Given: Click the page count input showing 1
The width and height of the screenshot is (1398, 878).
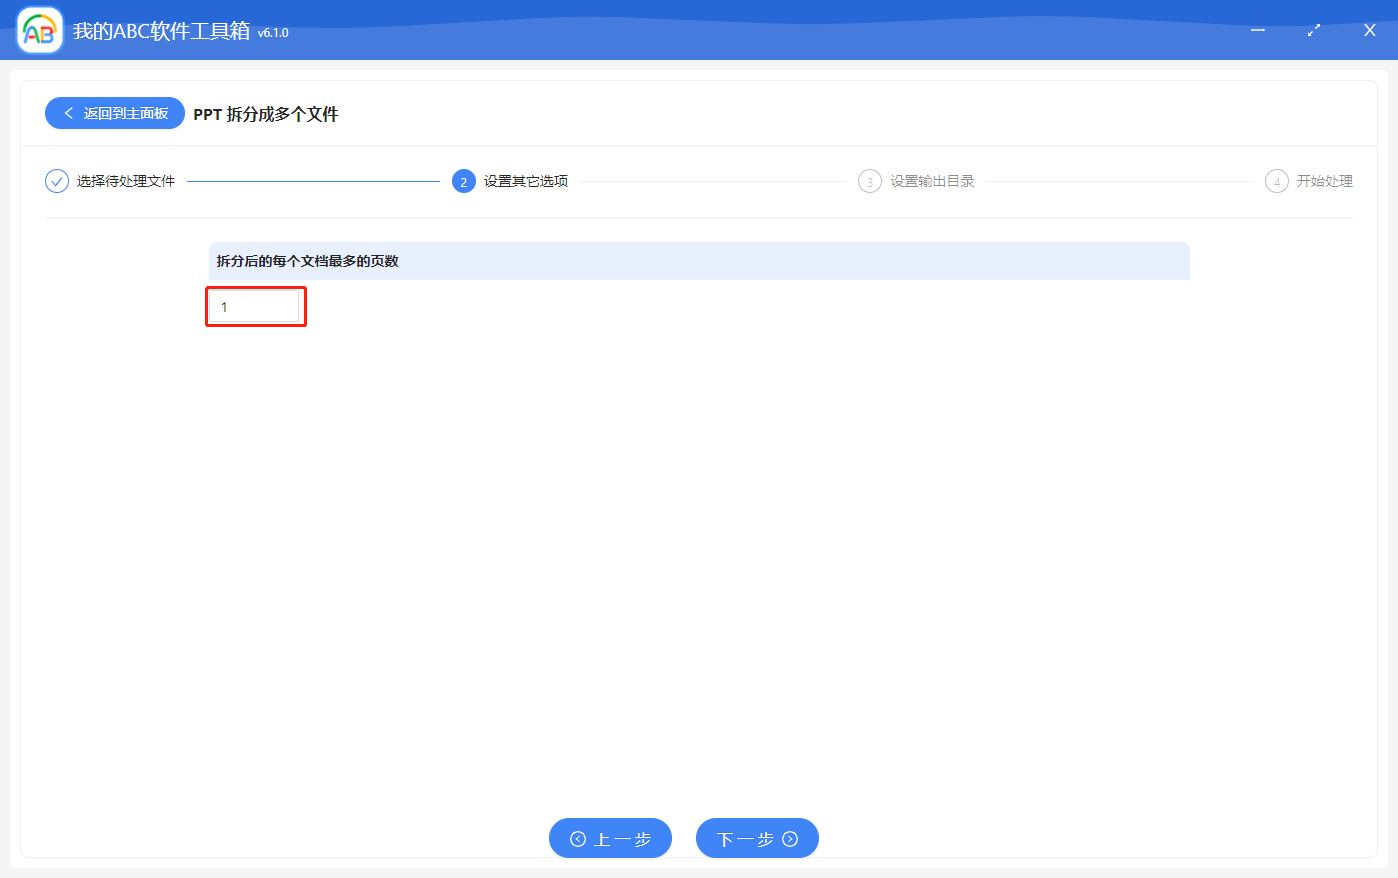Looking at the screenshot, I should [255, 306].
